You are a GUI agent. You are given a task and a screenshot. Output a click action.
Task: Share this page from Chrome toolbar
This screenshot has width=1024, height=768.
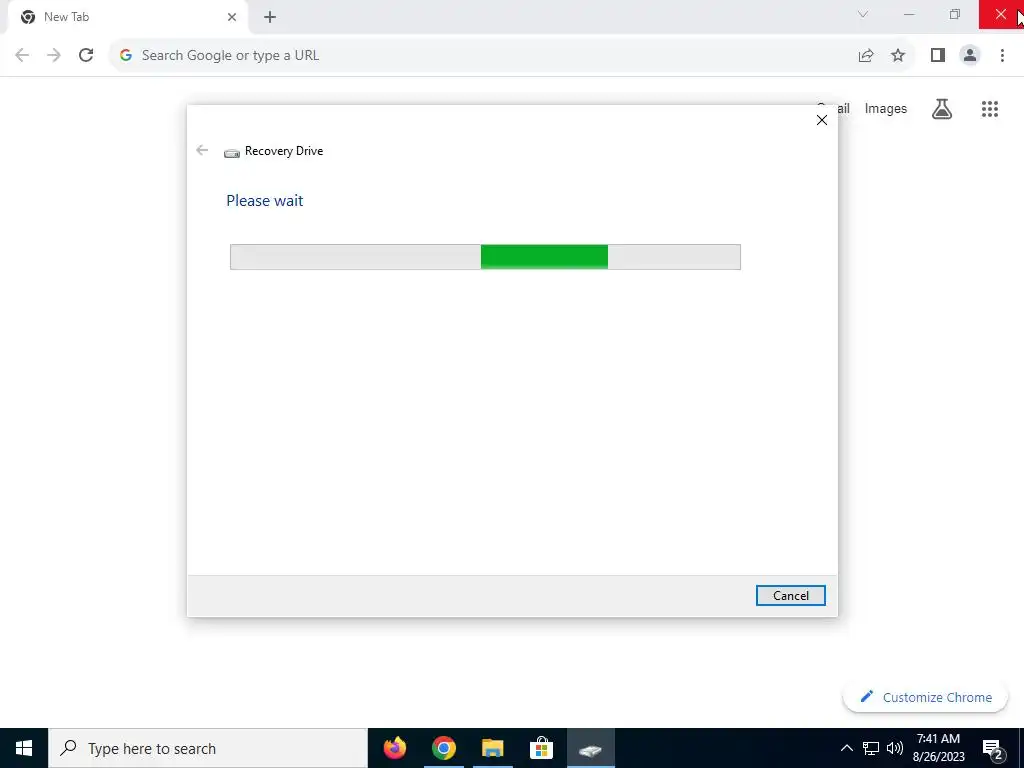coord(866,56)
